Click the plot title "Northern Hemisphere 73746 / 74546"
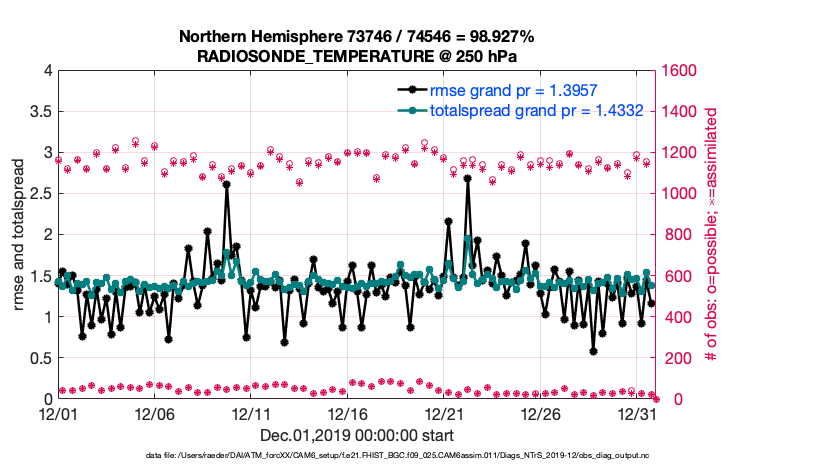Screen dimensions: 830x470 (356, 36)
